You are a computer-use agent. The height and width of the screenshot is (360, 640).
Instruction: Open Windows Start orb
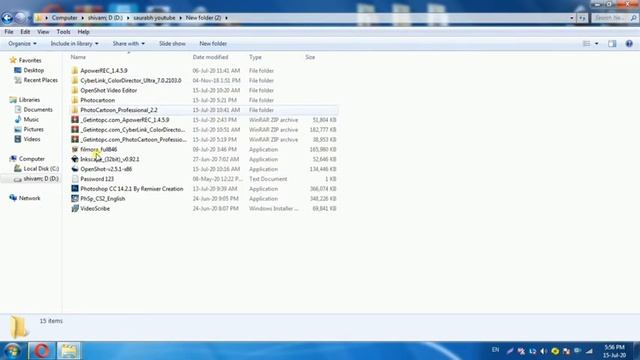[12, 351]
